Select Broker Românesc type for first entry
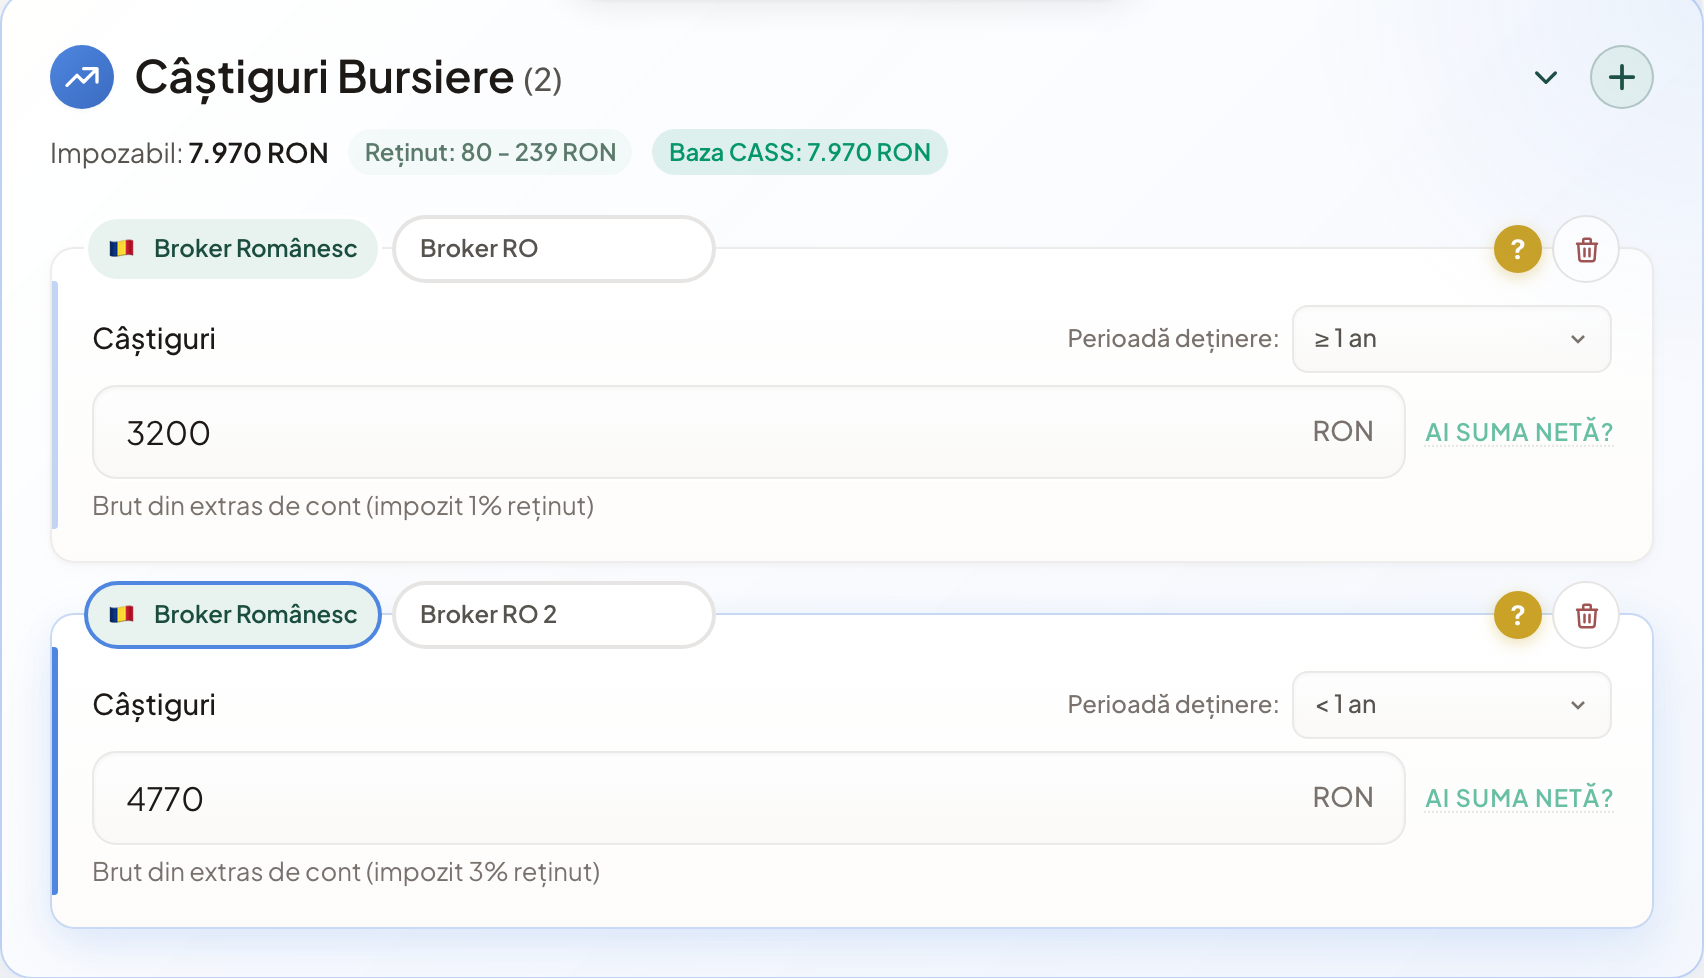This screenshot has height=978, width=1704. pyautogui.click(x=232, y=249)
